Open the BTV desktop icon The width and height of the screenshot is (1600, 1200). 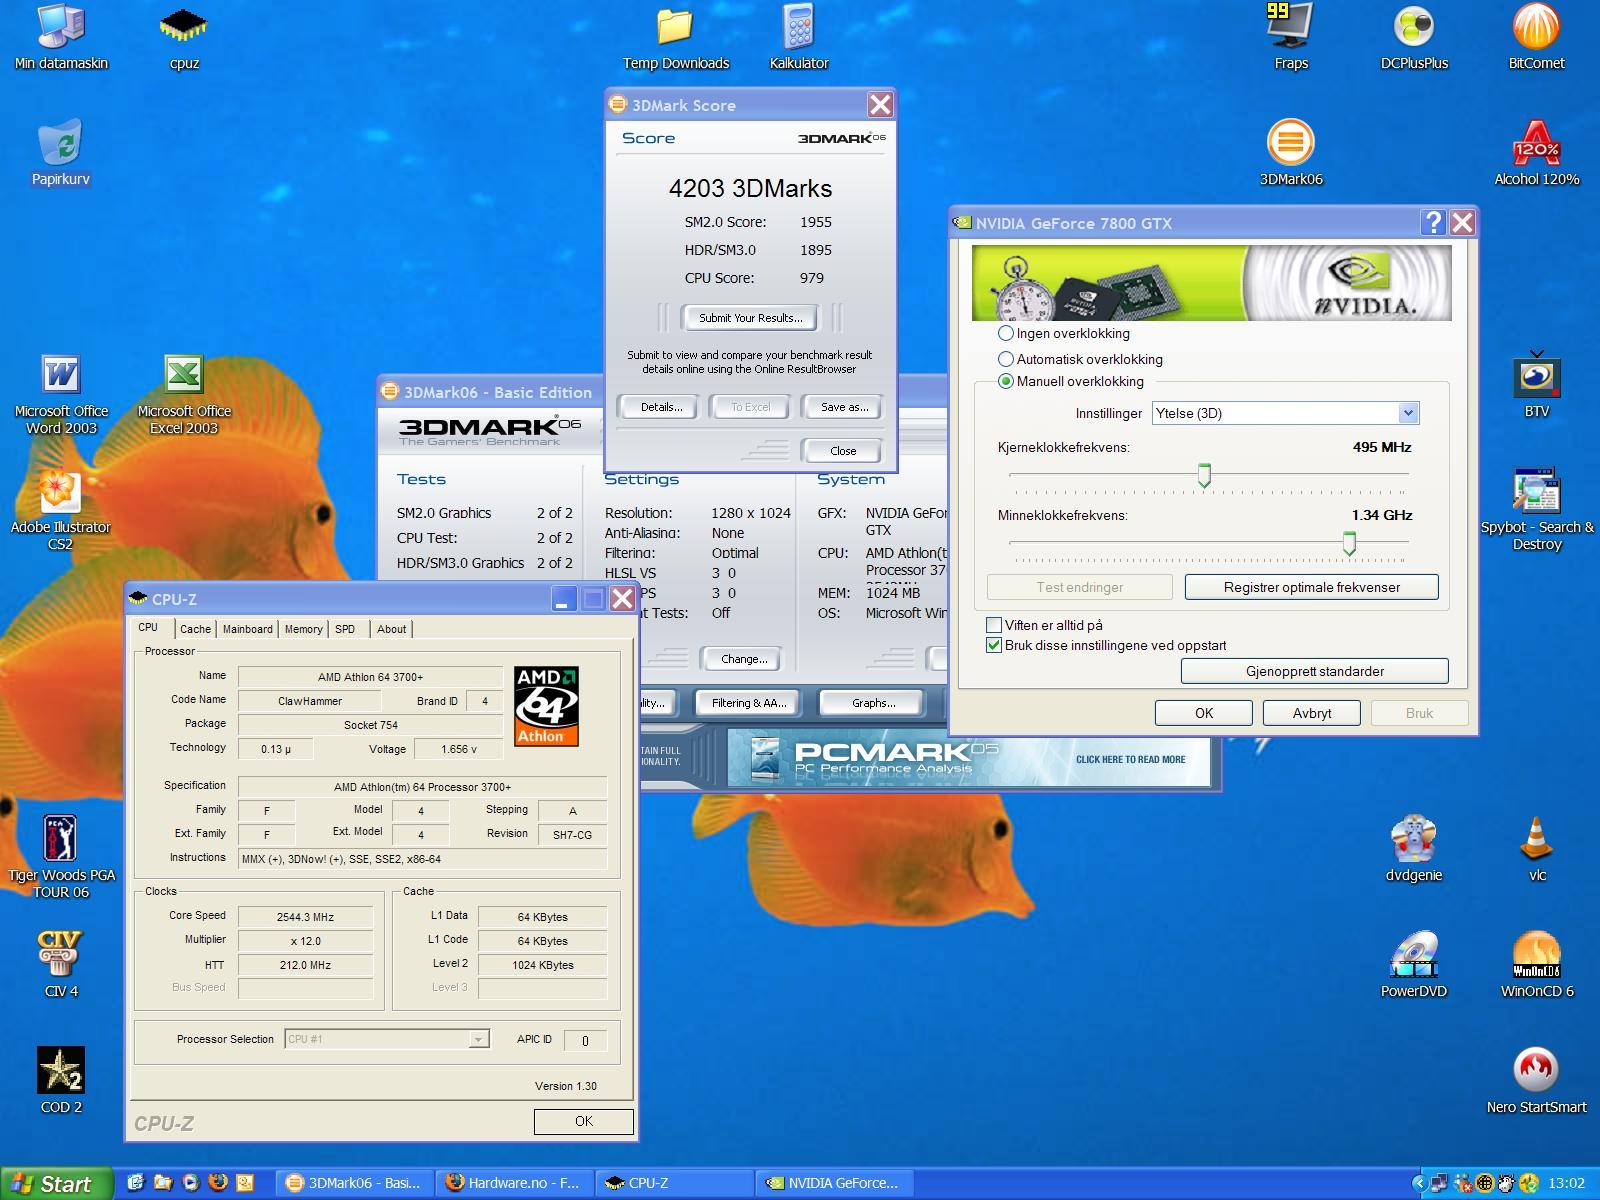point(1537,385)
